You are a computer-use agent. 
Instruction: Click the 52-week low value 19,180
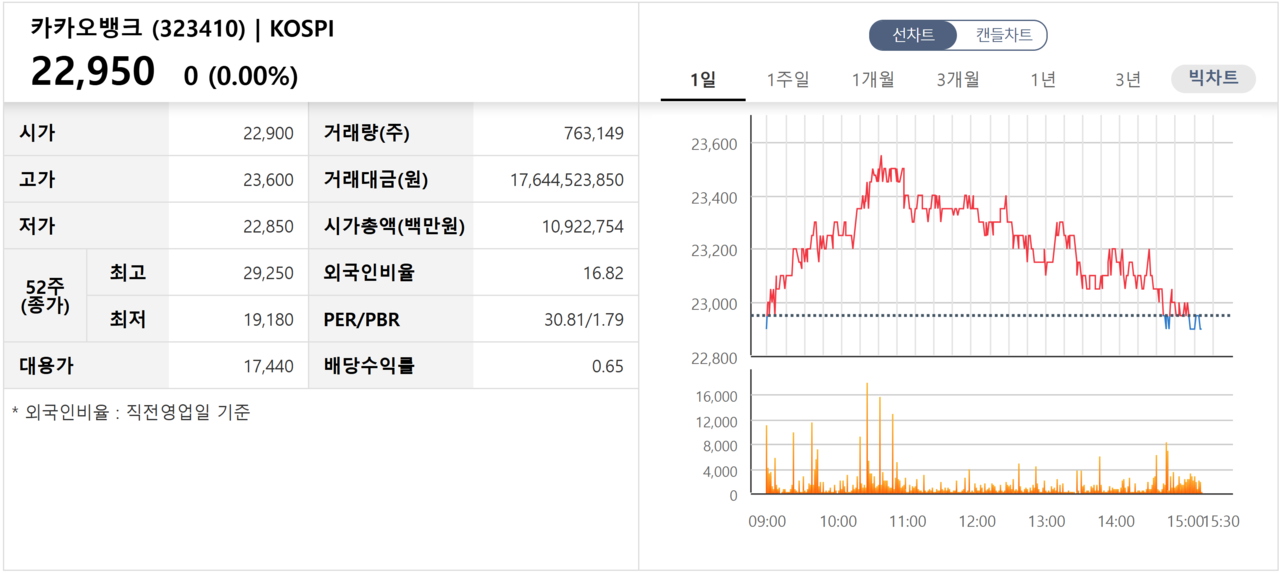pyautogui.click(x=268, y=320)
